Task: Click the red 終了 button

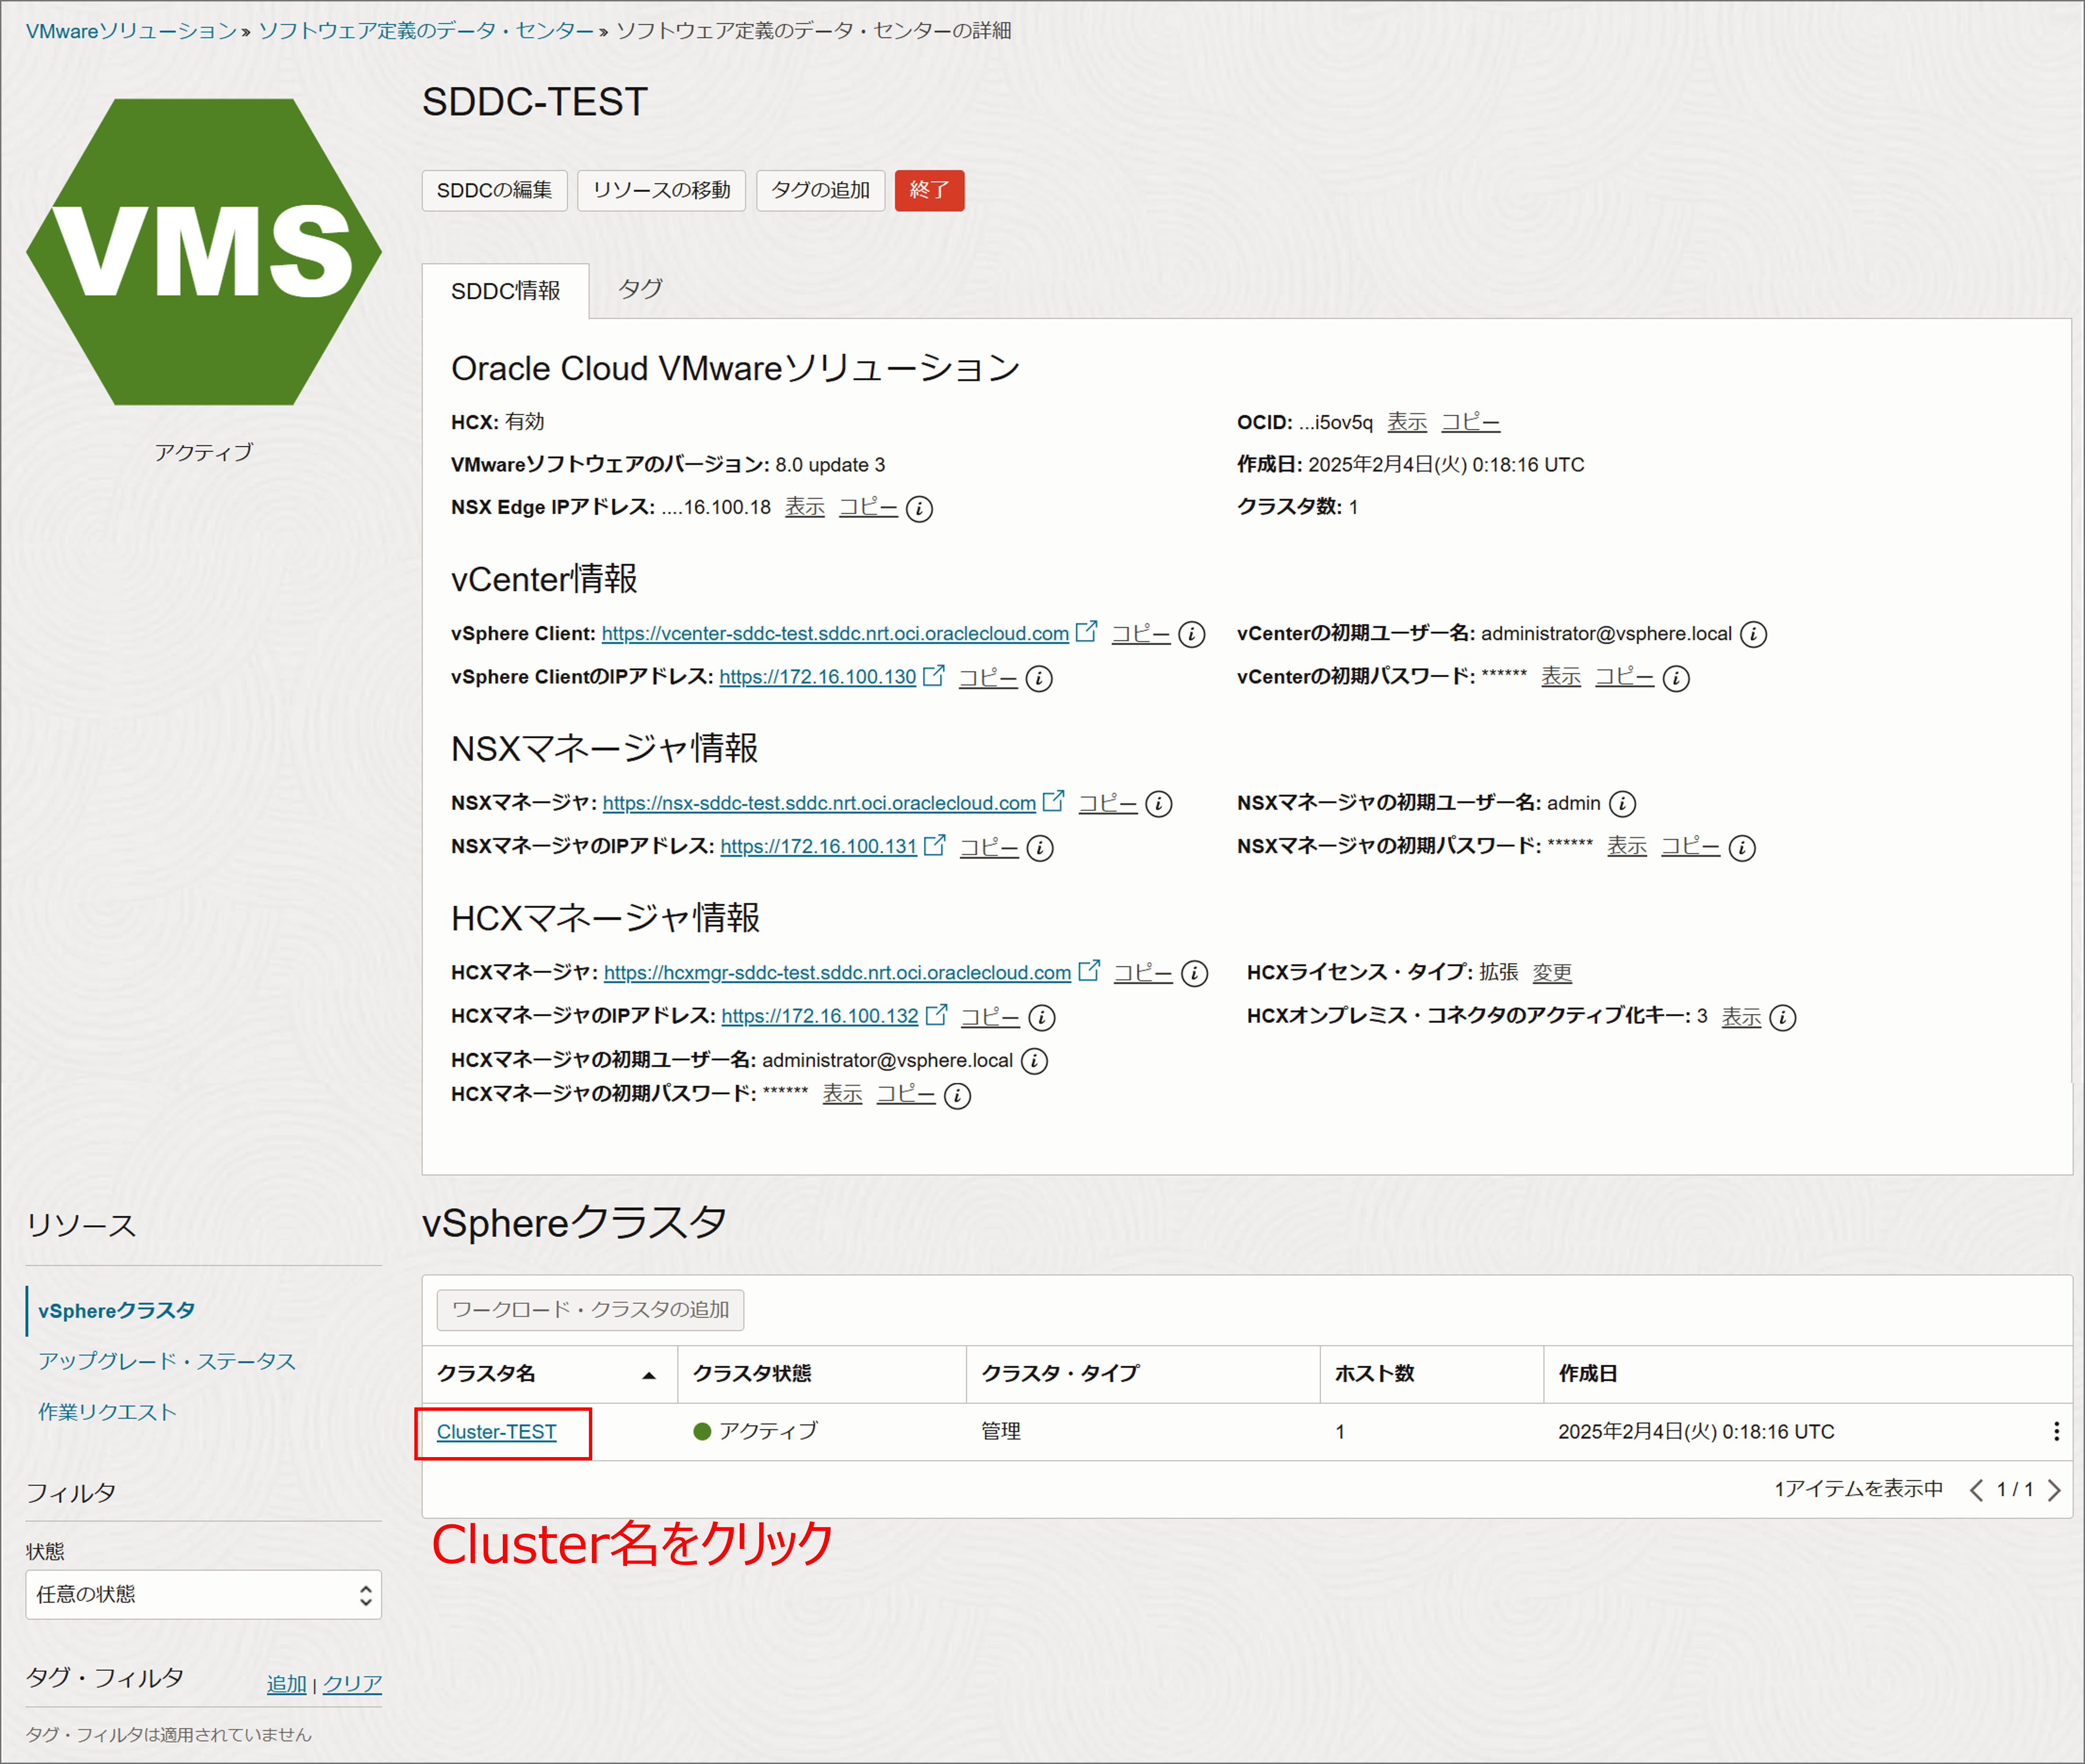Action: tap(929, 190)
